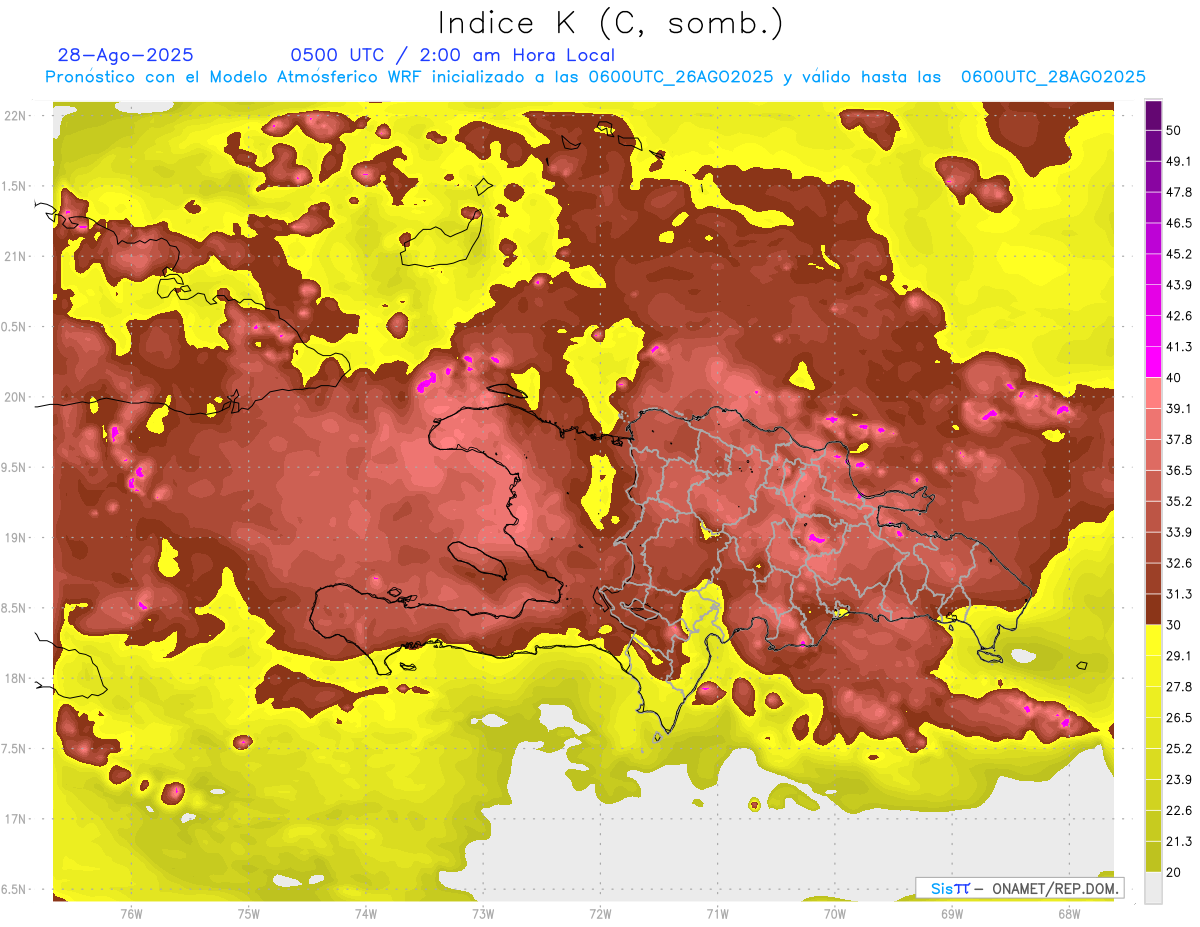Click the '76W' longitude axis label

pyautogui.click(x=131, y=914)
